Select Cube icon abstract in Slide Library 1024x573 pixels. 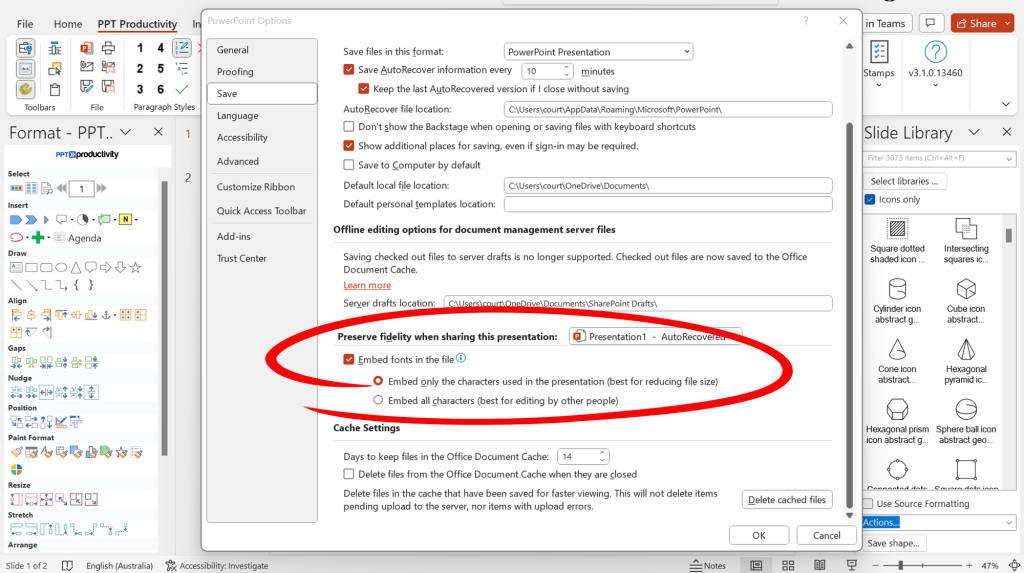pos(966,301)
